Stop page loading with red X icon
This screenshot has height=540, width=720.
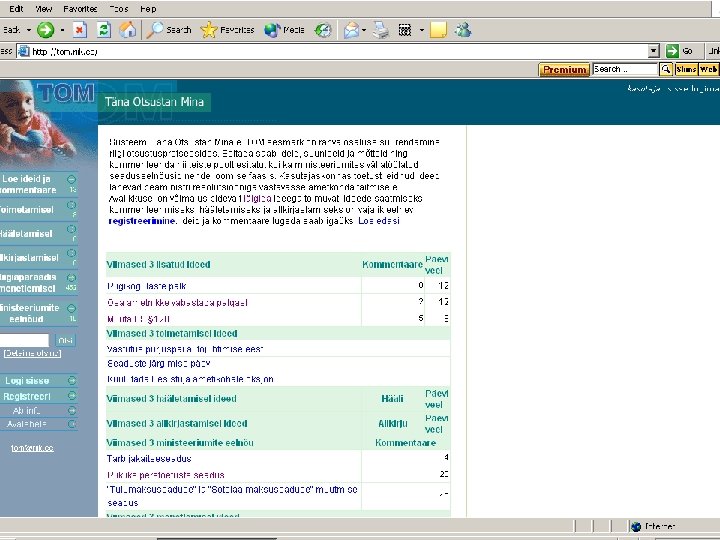click(x=80, y=30)
